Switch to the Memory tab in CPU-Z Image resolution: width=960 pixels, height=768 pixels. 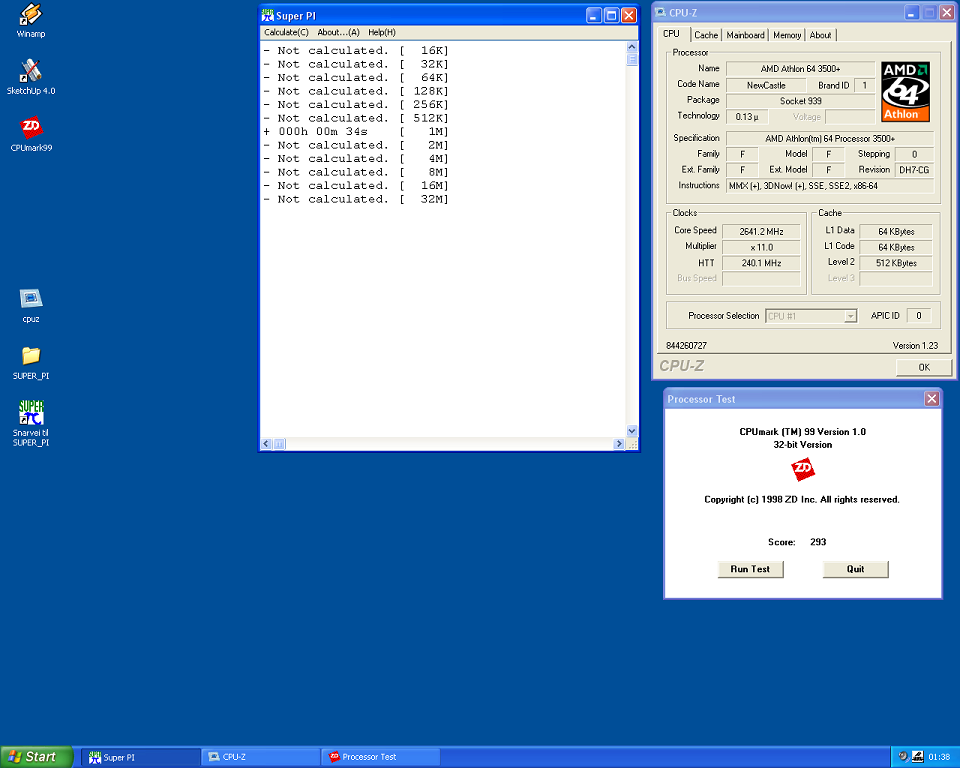point(787,35)
